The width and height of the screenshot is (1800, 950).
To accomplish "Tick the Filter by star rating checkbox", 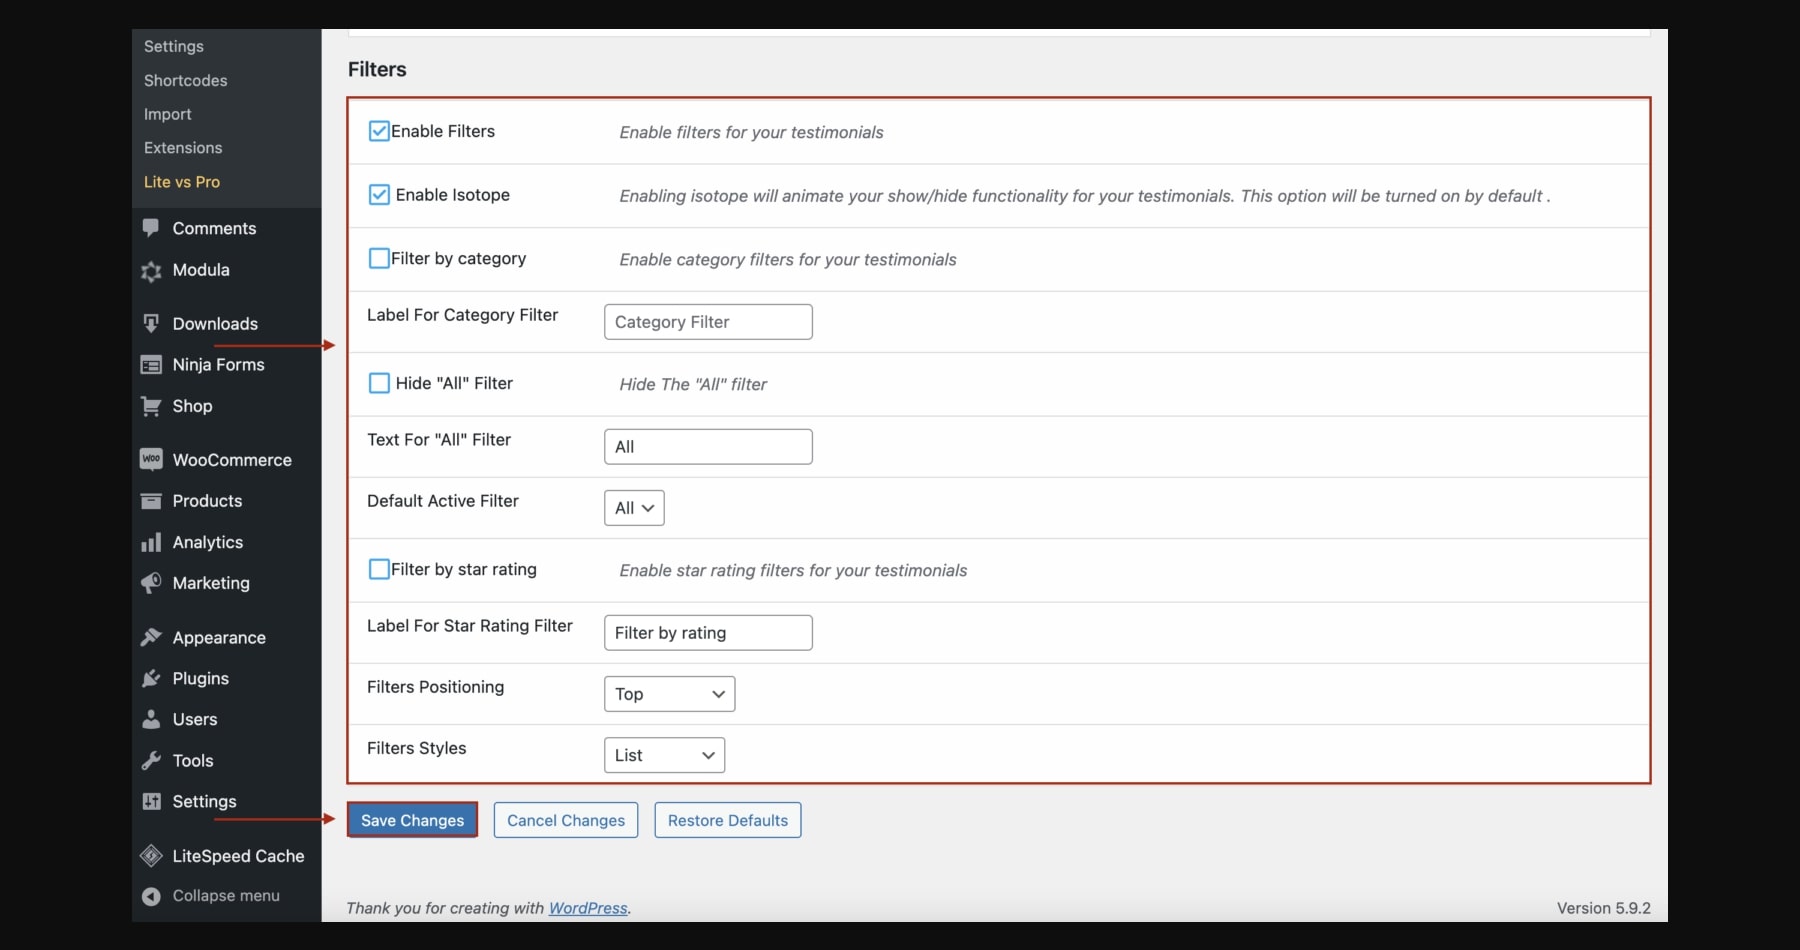I will pos(379,569).
